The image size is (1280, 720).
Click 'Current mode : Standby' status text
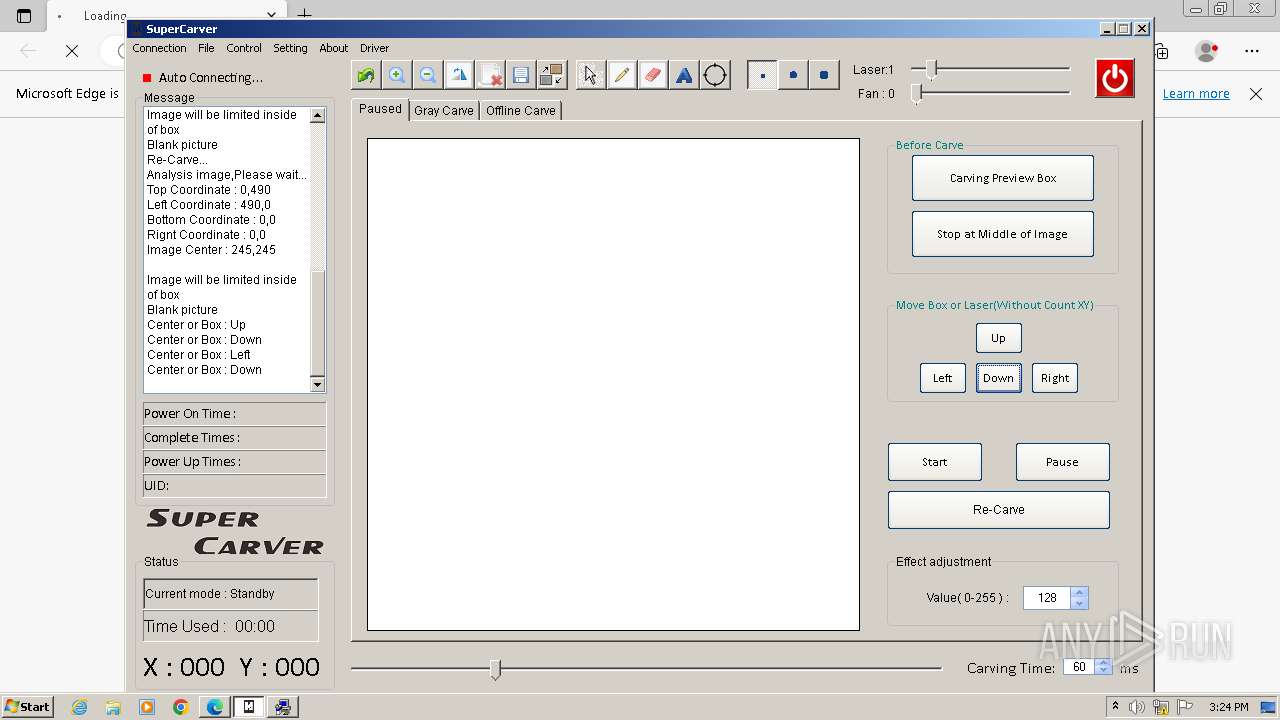point(210,594)
